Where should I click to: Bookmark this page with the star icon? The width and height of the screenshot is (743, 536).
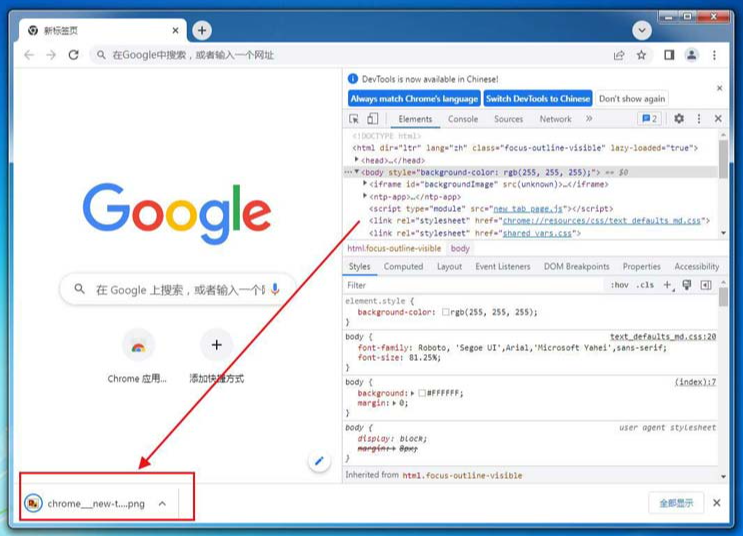[x=642, y=55]
